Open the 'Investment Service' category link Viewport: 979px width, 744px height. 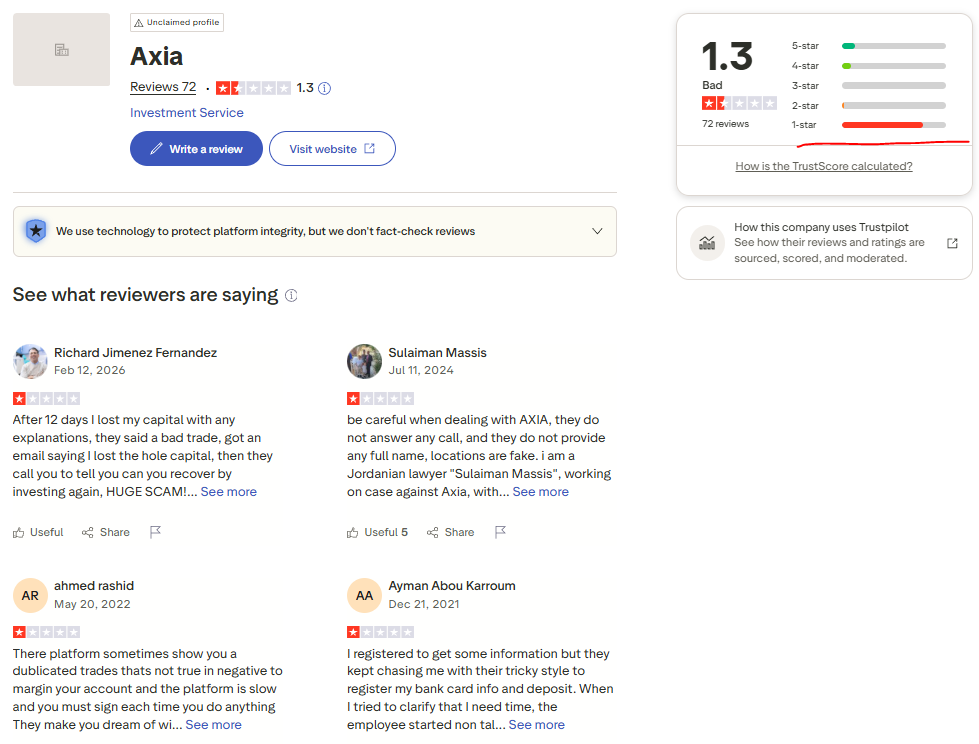pos(187,113)
